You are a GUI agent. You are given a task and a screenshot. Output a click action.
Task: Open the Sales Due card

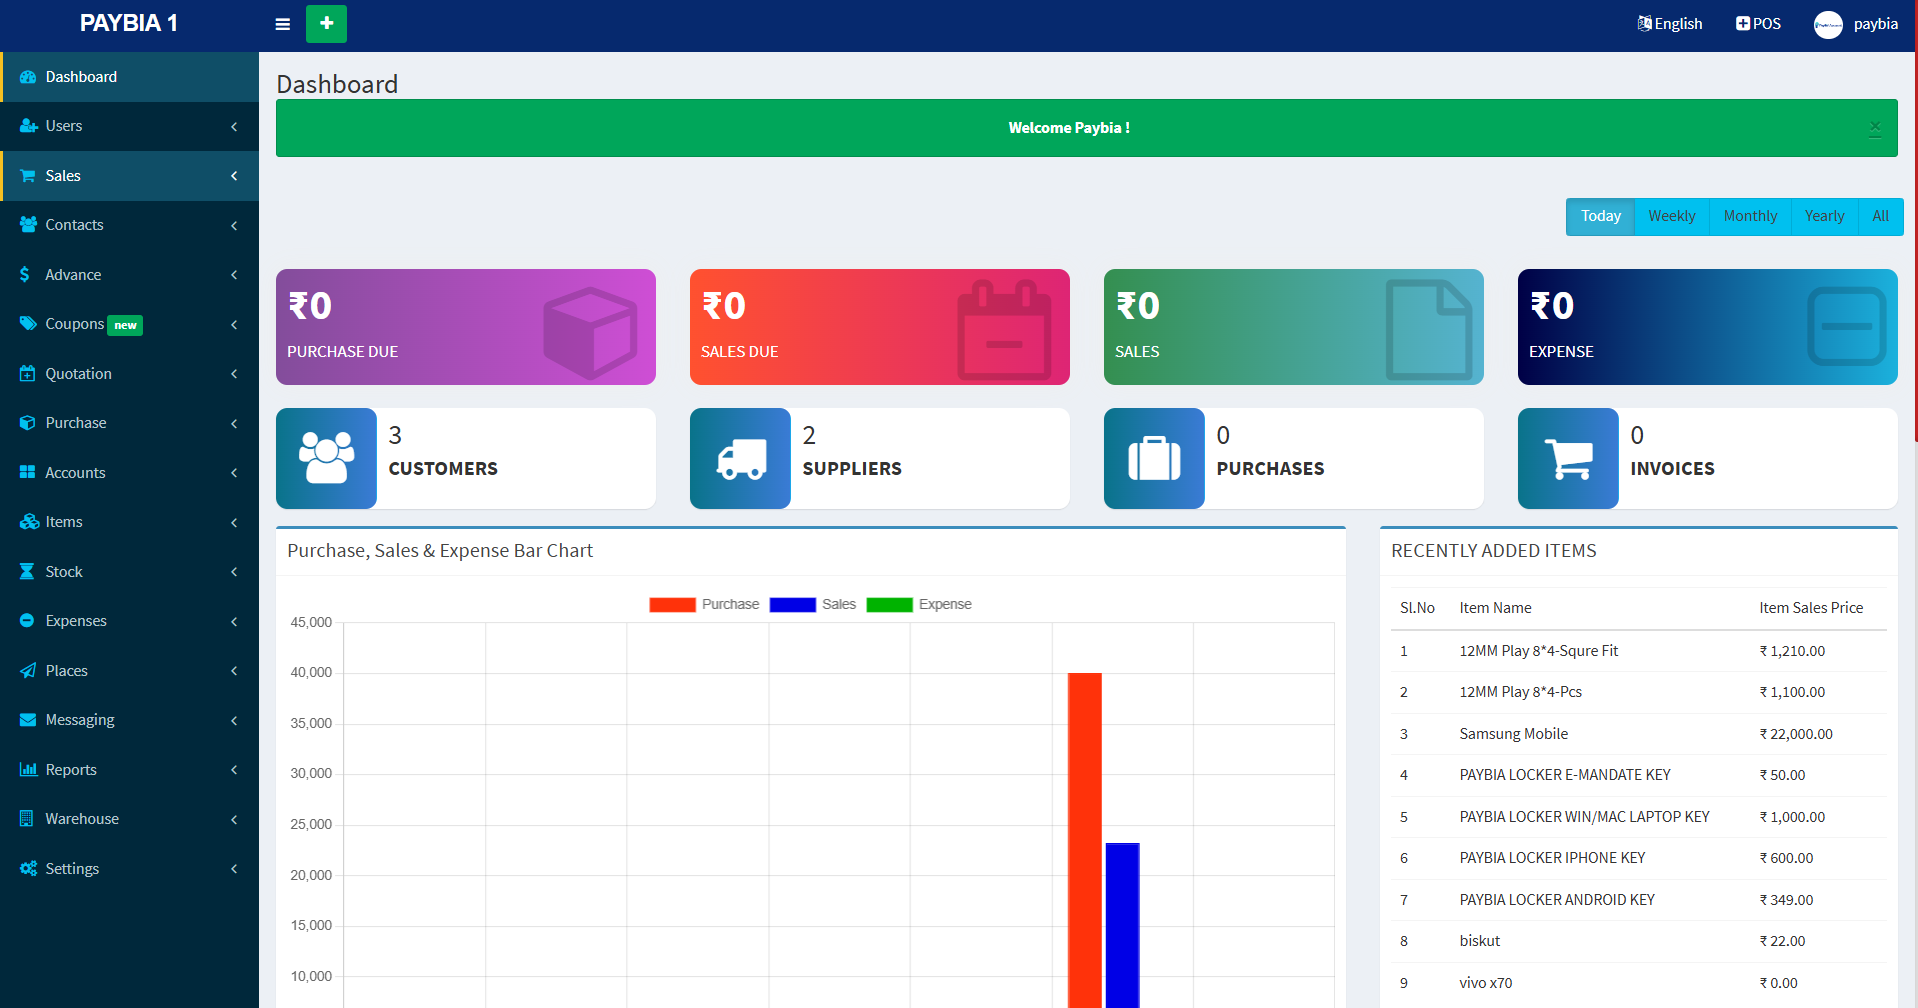[880, 327]
